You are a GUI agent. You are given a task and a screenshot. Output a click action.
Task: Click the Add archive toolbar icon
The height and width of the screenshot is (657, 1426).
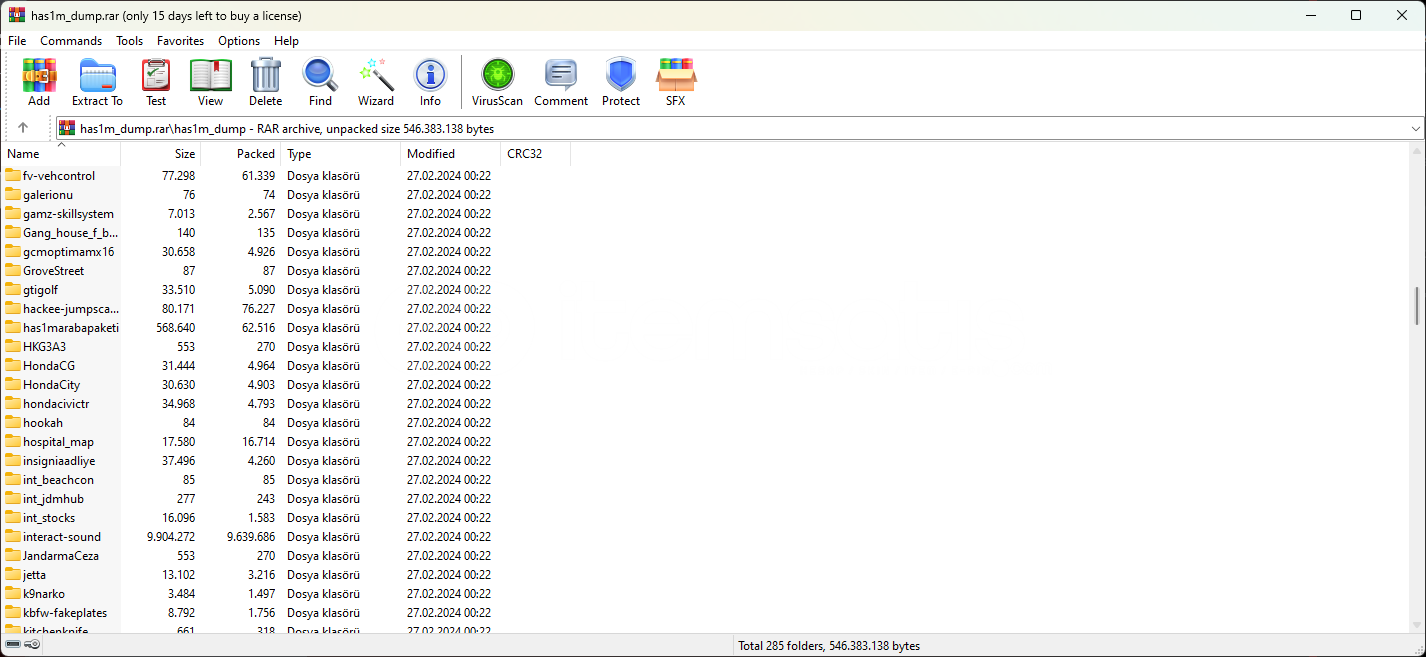coord(39,80)
